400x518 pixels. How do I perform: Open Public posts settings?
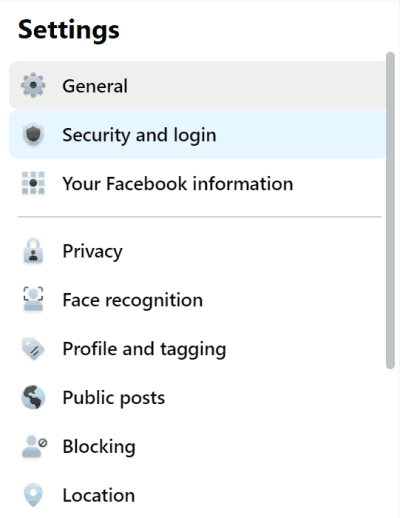point(198,397)
